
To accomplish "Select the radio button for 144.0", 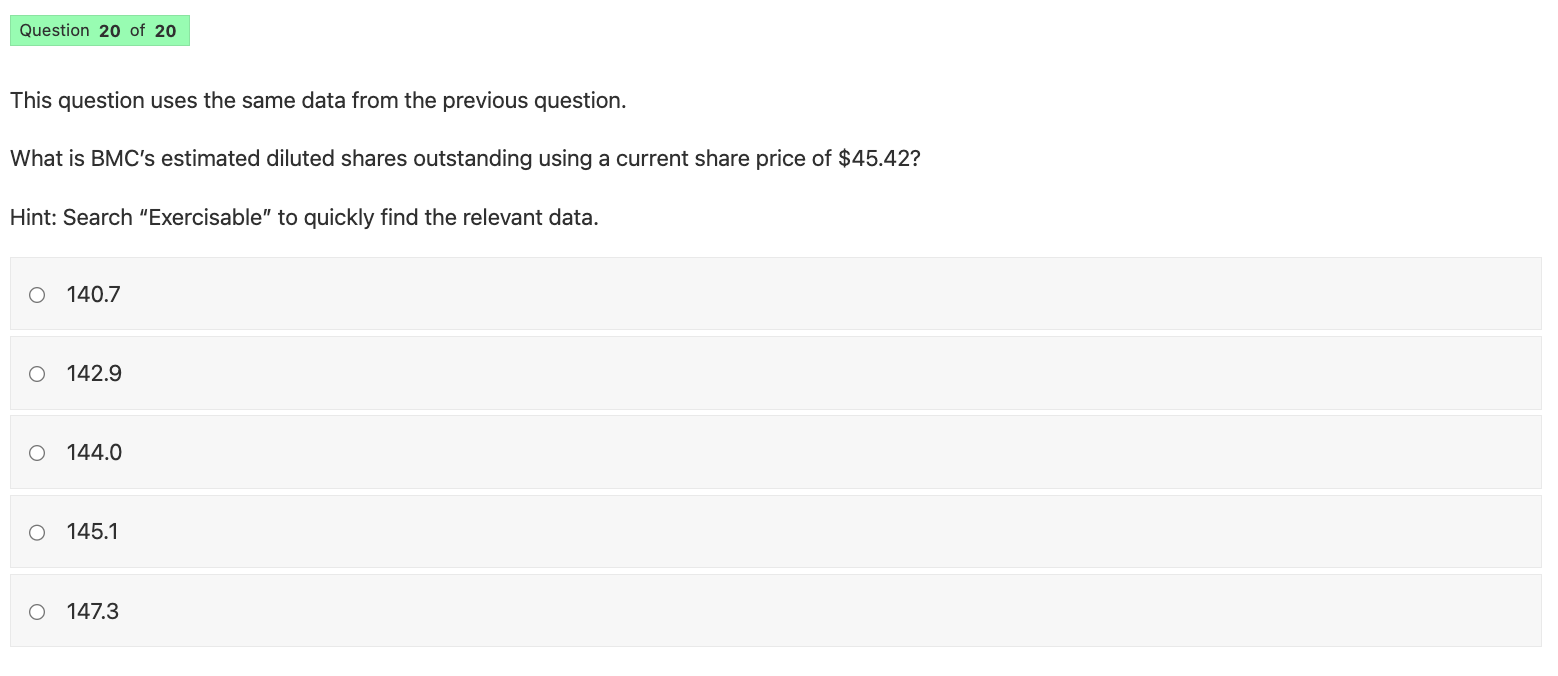I will pyautogui.click(x=37, y=452).
